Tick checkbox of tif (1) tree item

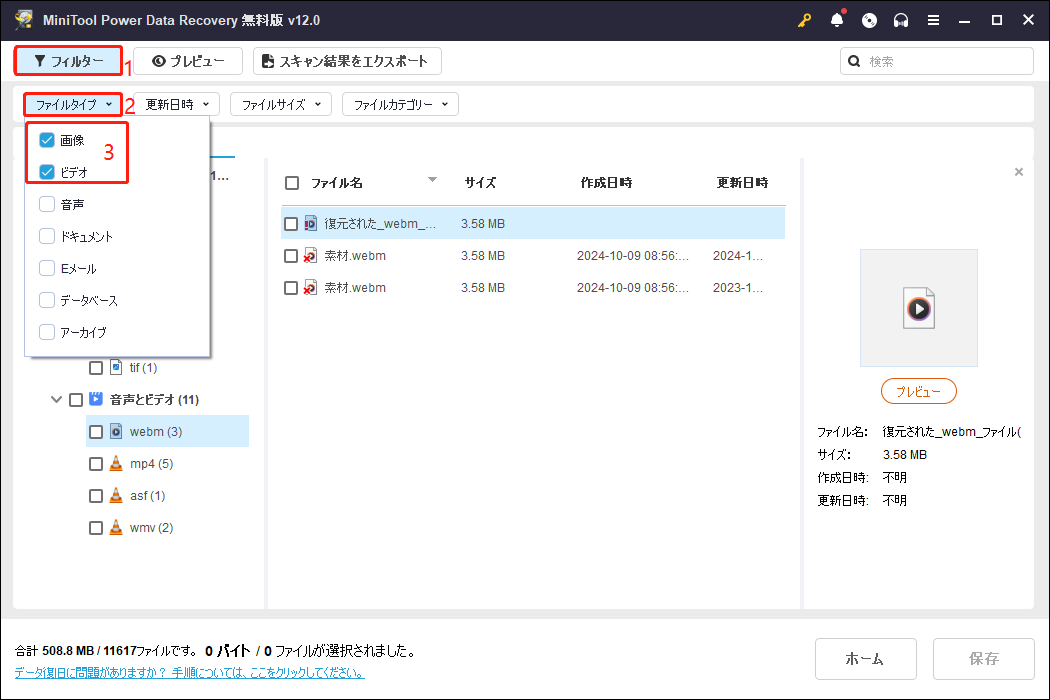[96, 368]
